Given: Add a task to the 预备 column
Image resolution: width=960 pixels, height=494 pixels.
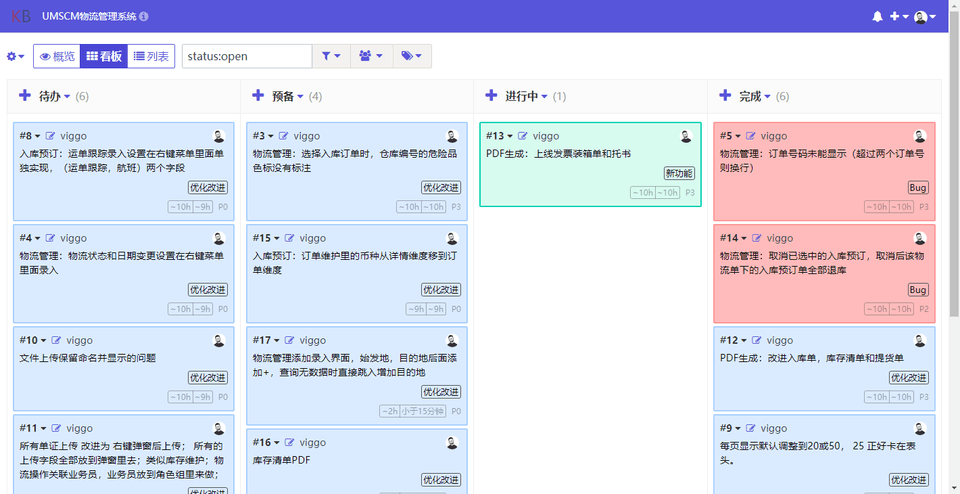Looking at the screenshot, I should [x=258, y=95].
